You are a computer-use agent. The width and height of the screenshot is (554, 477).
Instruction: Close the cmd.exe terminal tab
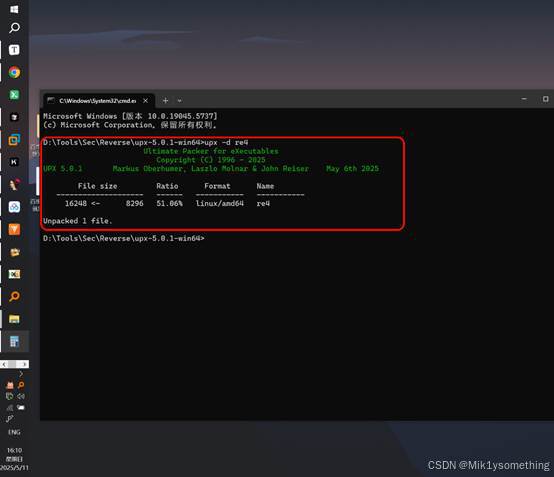tap(146, 101)
